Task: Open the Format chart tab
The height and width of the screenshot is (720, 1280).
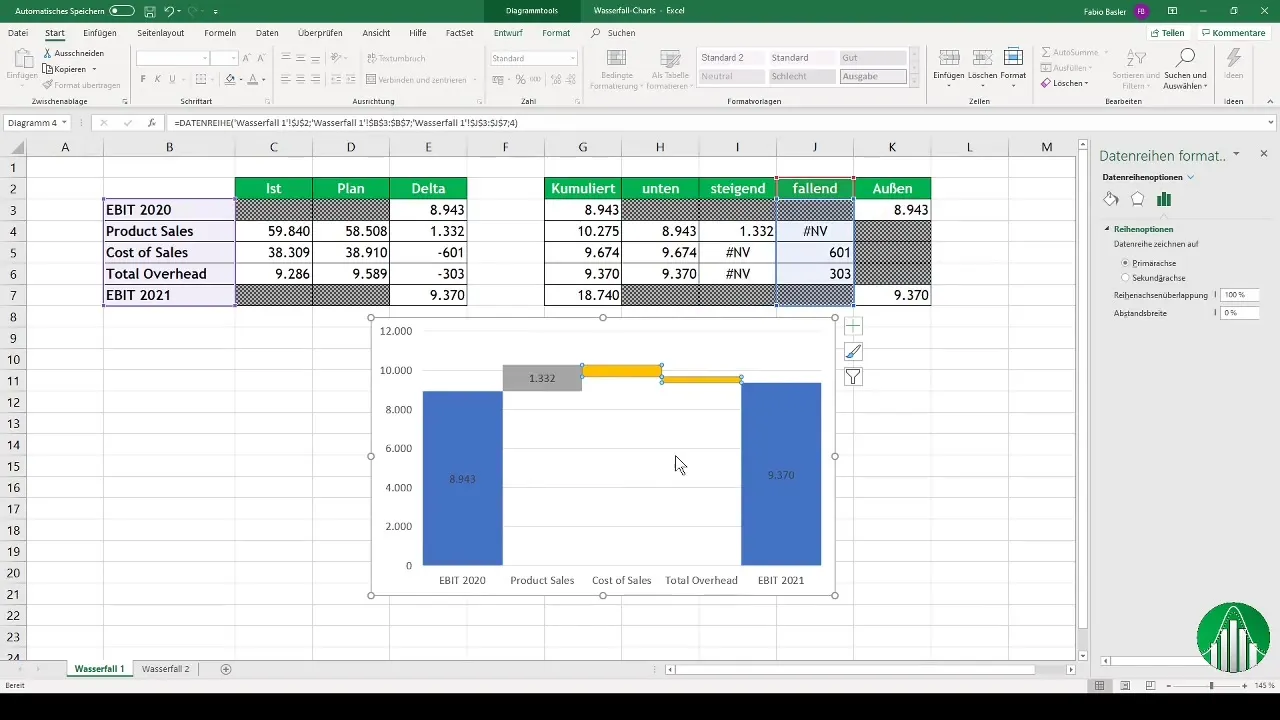Action: coord(556,33)
